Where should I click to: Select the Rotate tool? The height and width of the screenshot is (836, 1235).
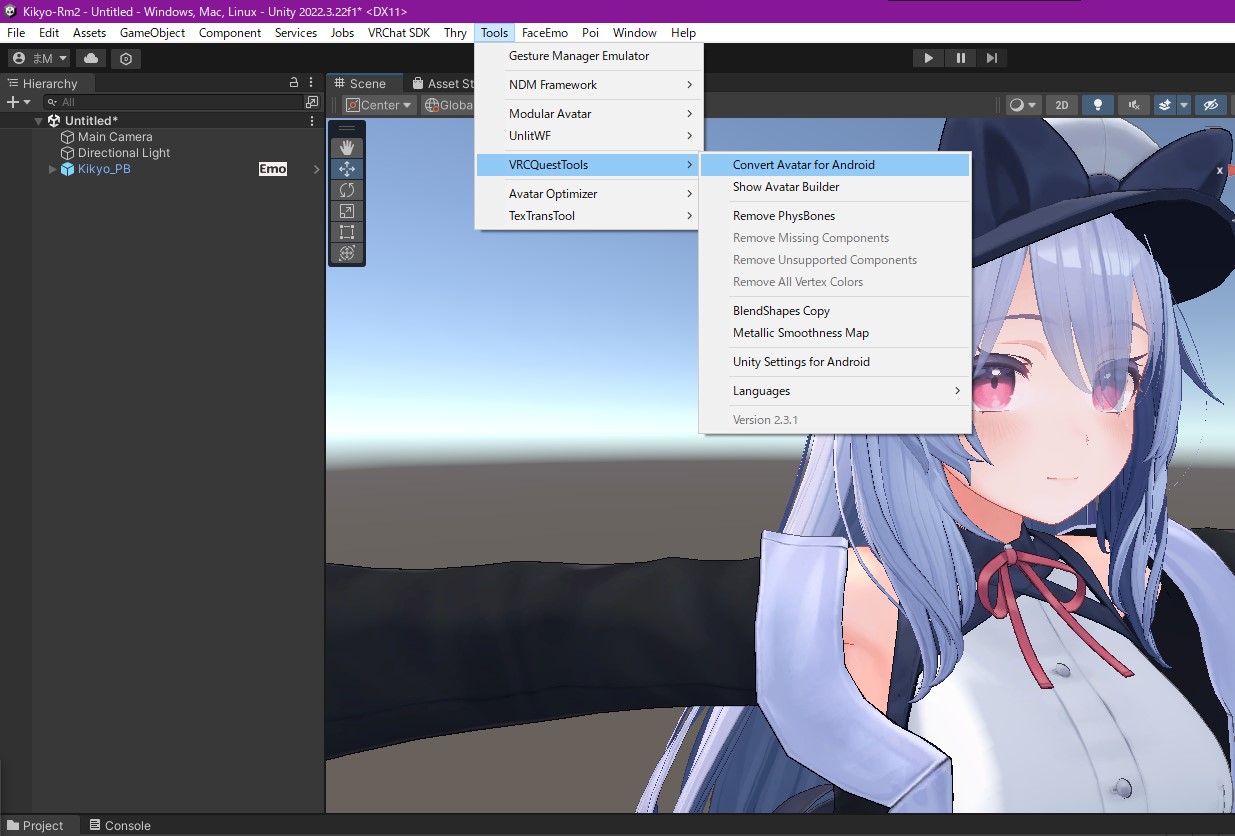(347, 190)
